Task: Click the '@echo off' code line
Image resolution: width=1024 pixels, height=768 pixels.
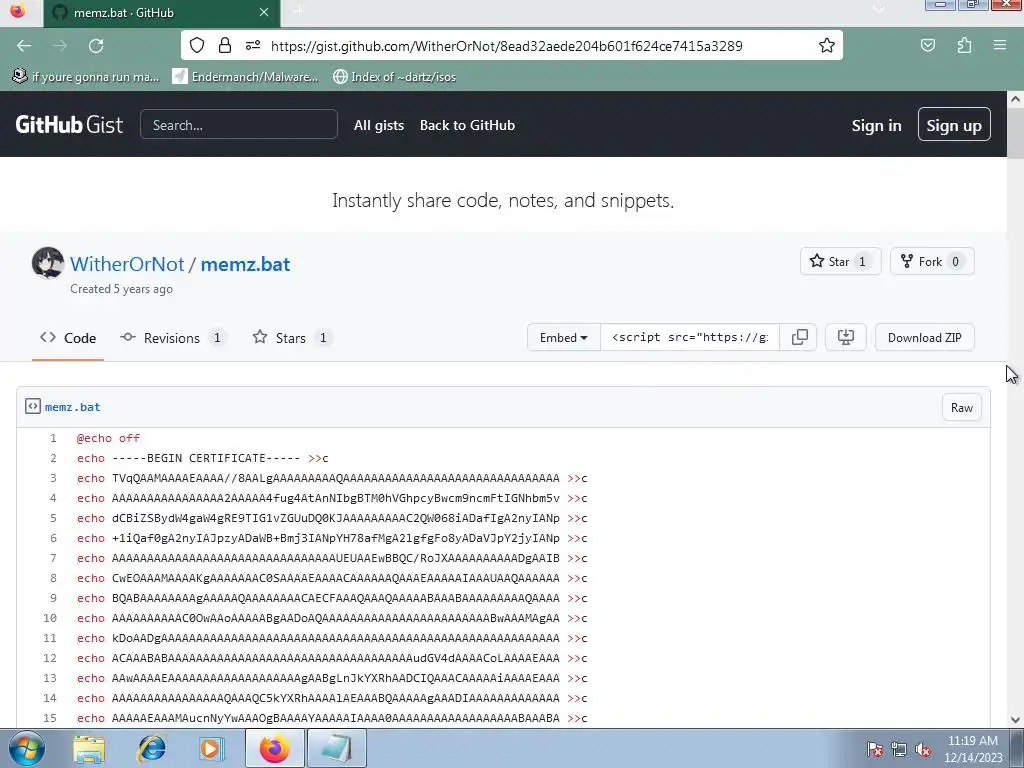Action: 108,438
